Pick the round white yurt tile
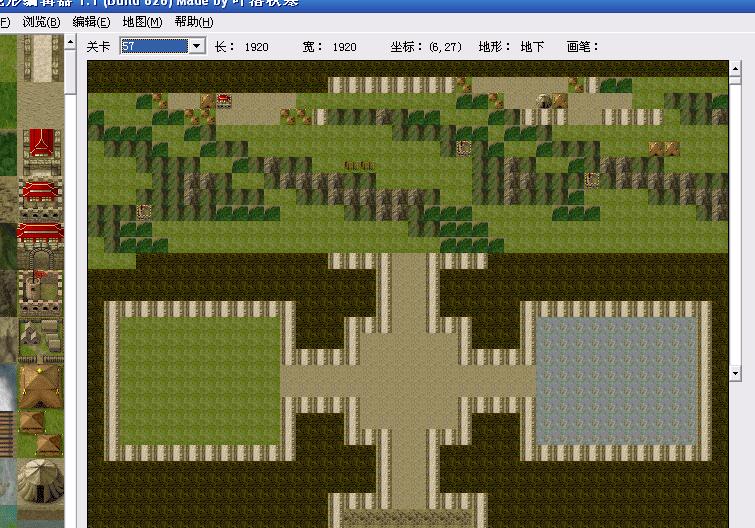The width and height of the screenshot is (755, 528). (40, 481)
